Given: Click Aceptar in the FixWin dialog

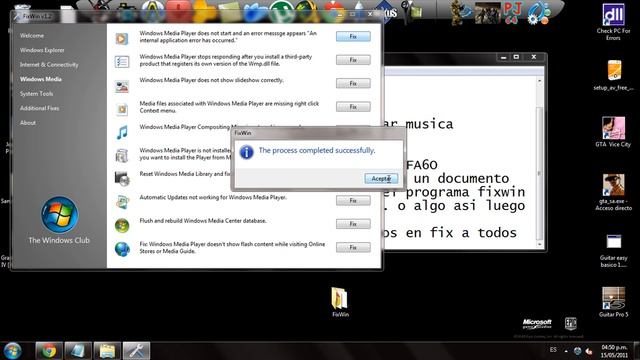Looking at the screenshot, I should point(381,178).
